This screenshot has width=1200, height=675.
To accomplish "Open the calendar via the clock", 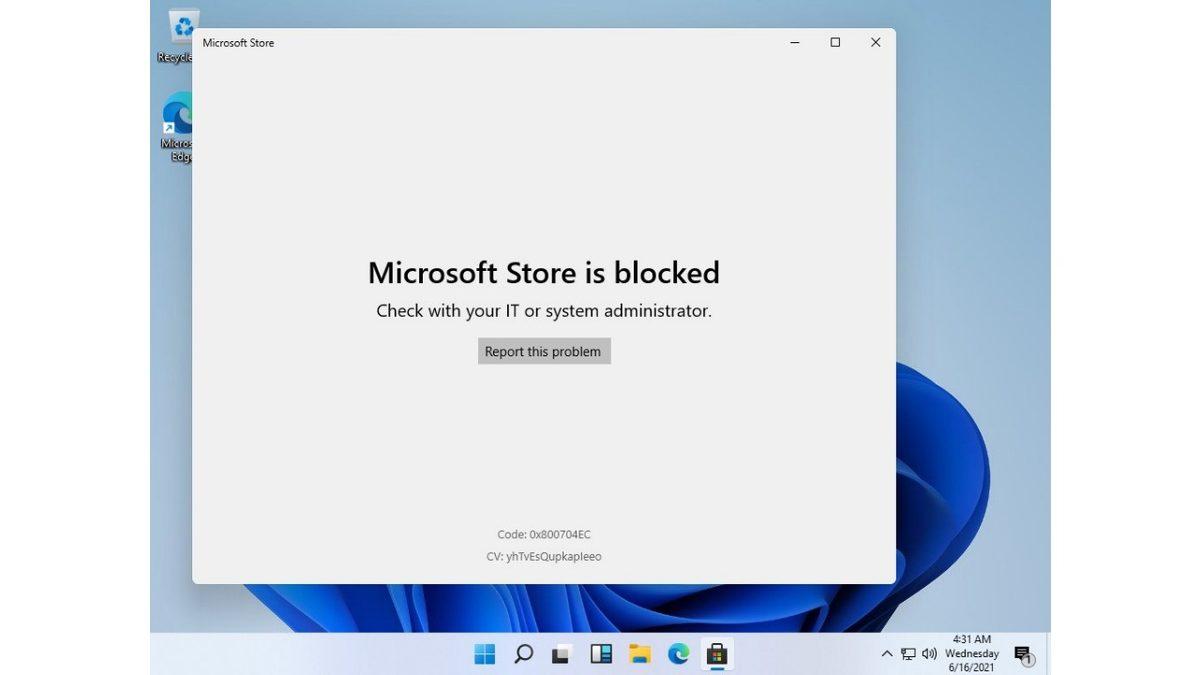I will 971,653.
